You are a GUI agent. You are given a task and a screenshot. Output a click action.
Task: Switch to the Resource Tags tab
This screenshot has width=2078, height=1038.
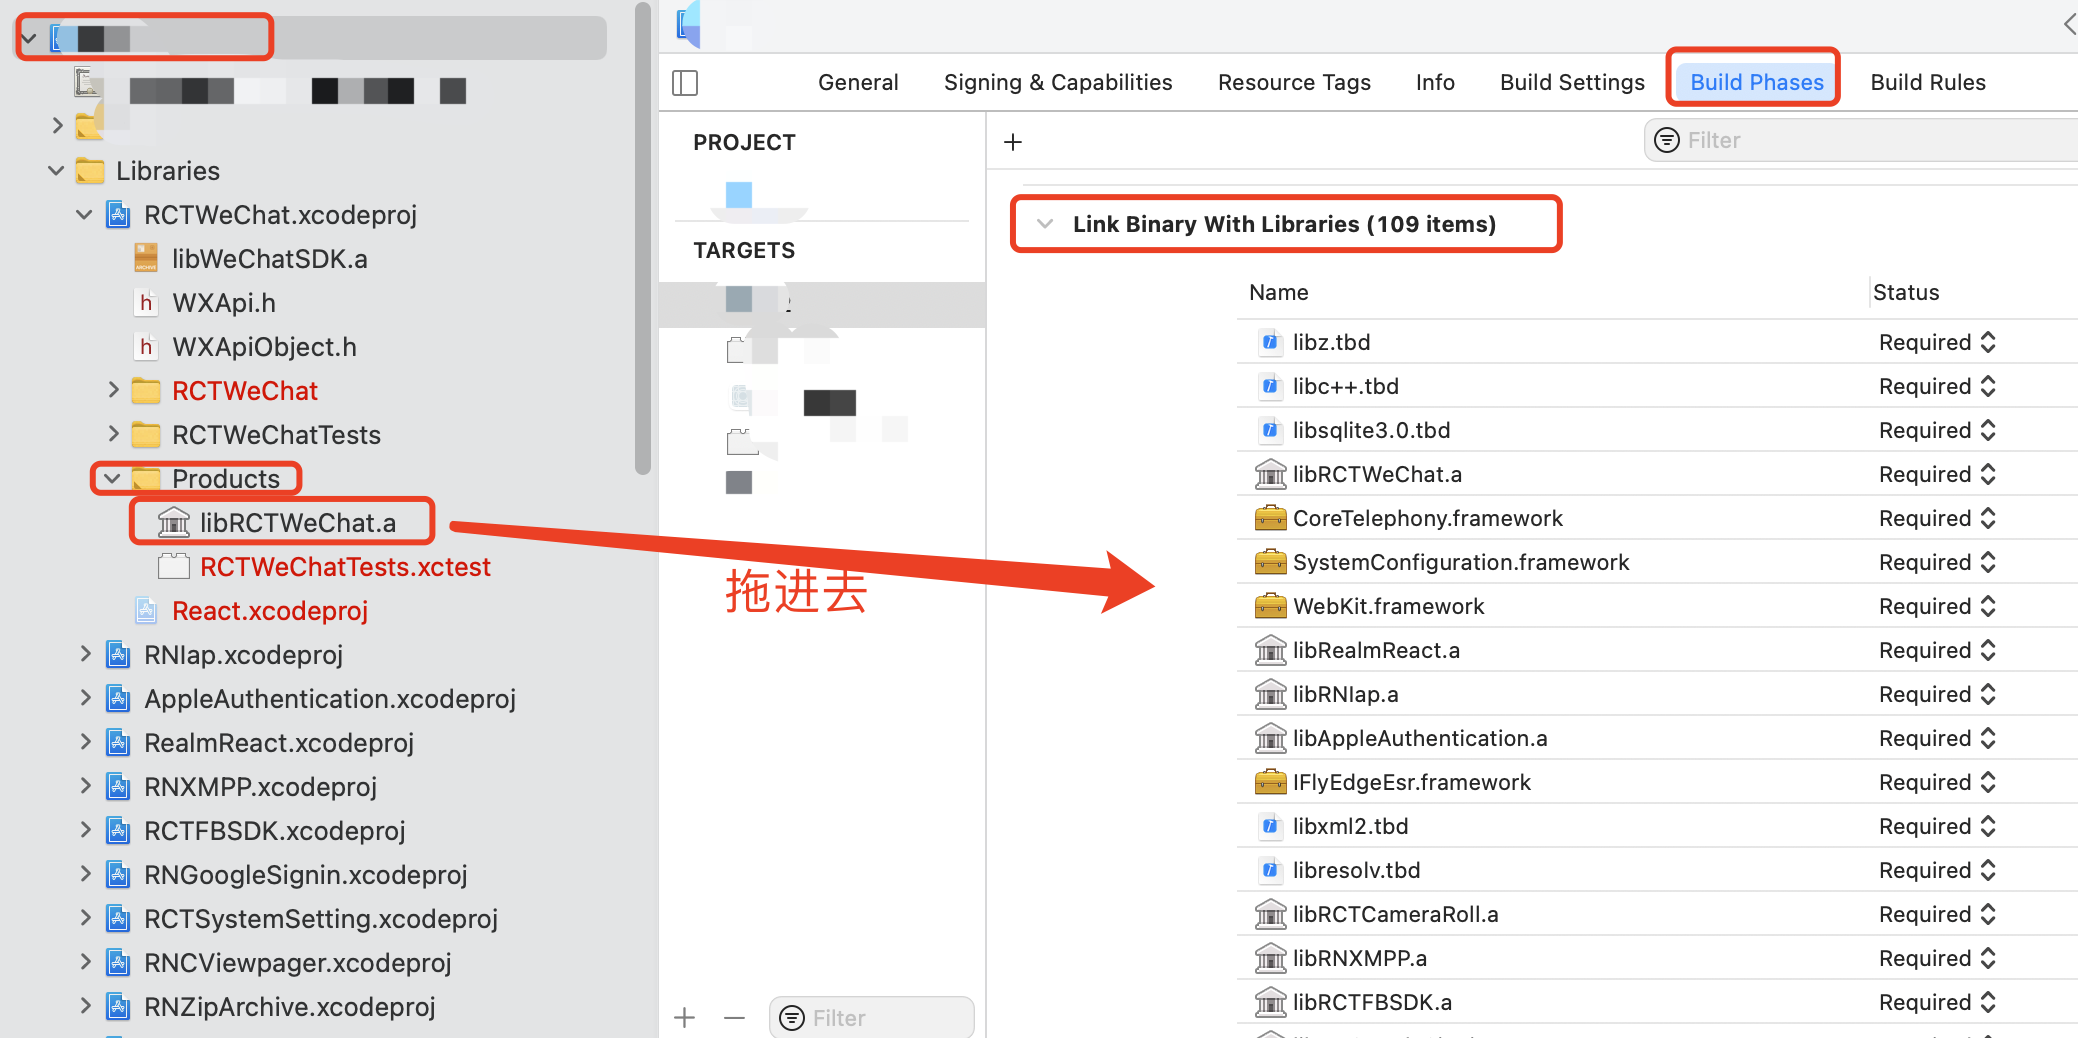click(x=1294, y=82)
